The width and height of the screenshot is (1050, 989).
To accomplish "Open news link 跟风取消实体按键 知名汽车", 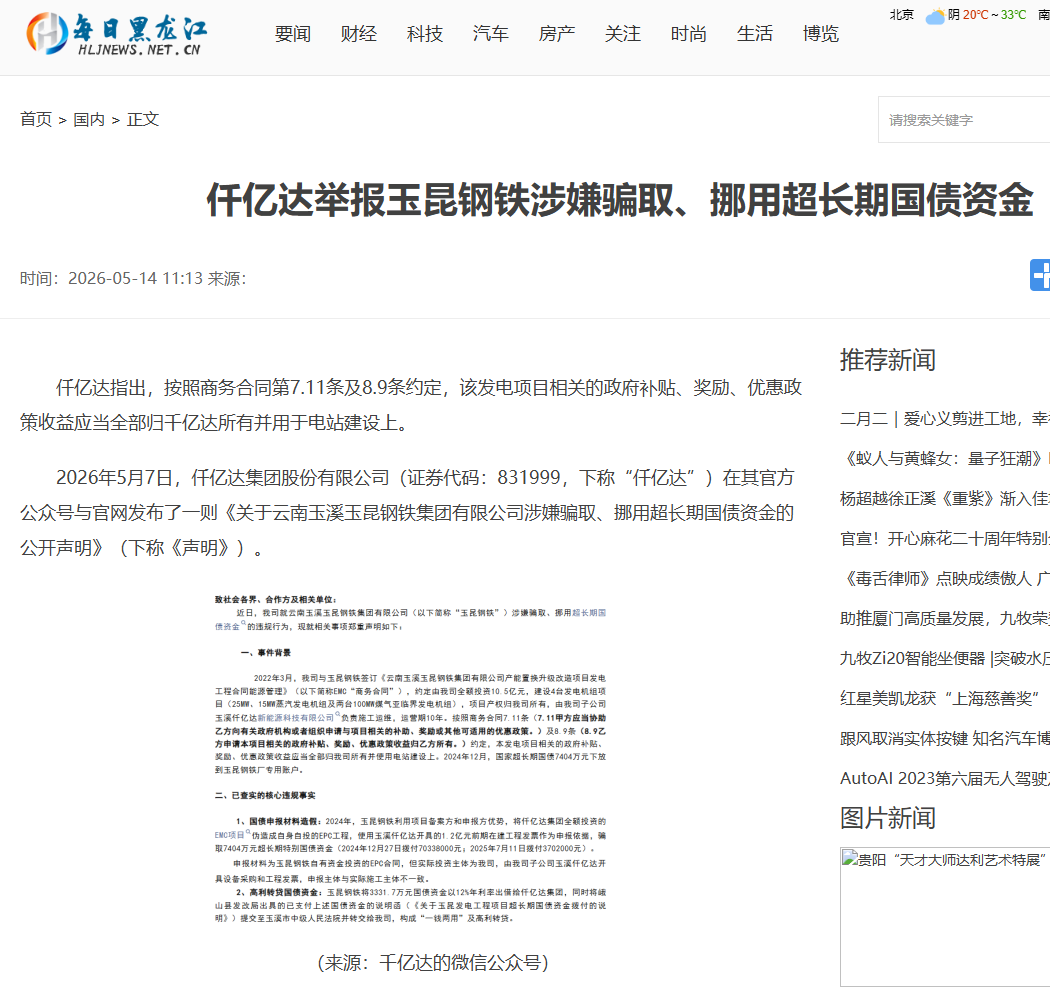I will pos(945,739).
